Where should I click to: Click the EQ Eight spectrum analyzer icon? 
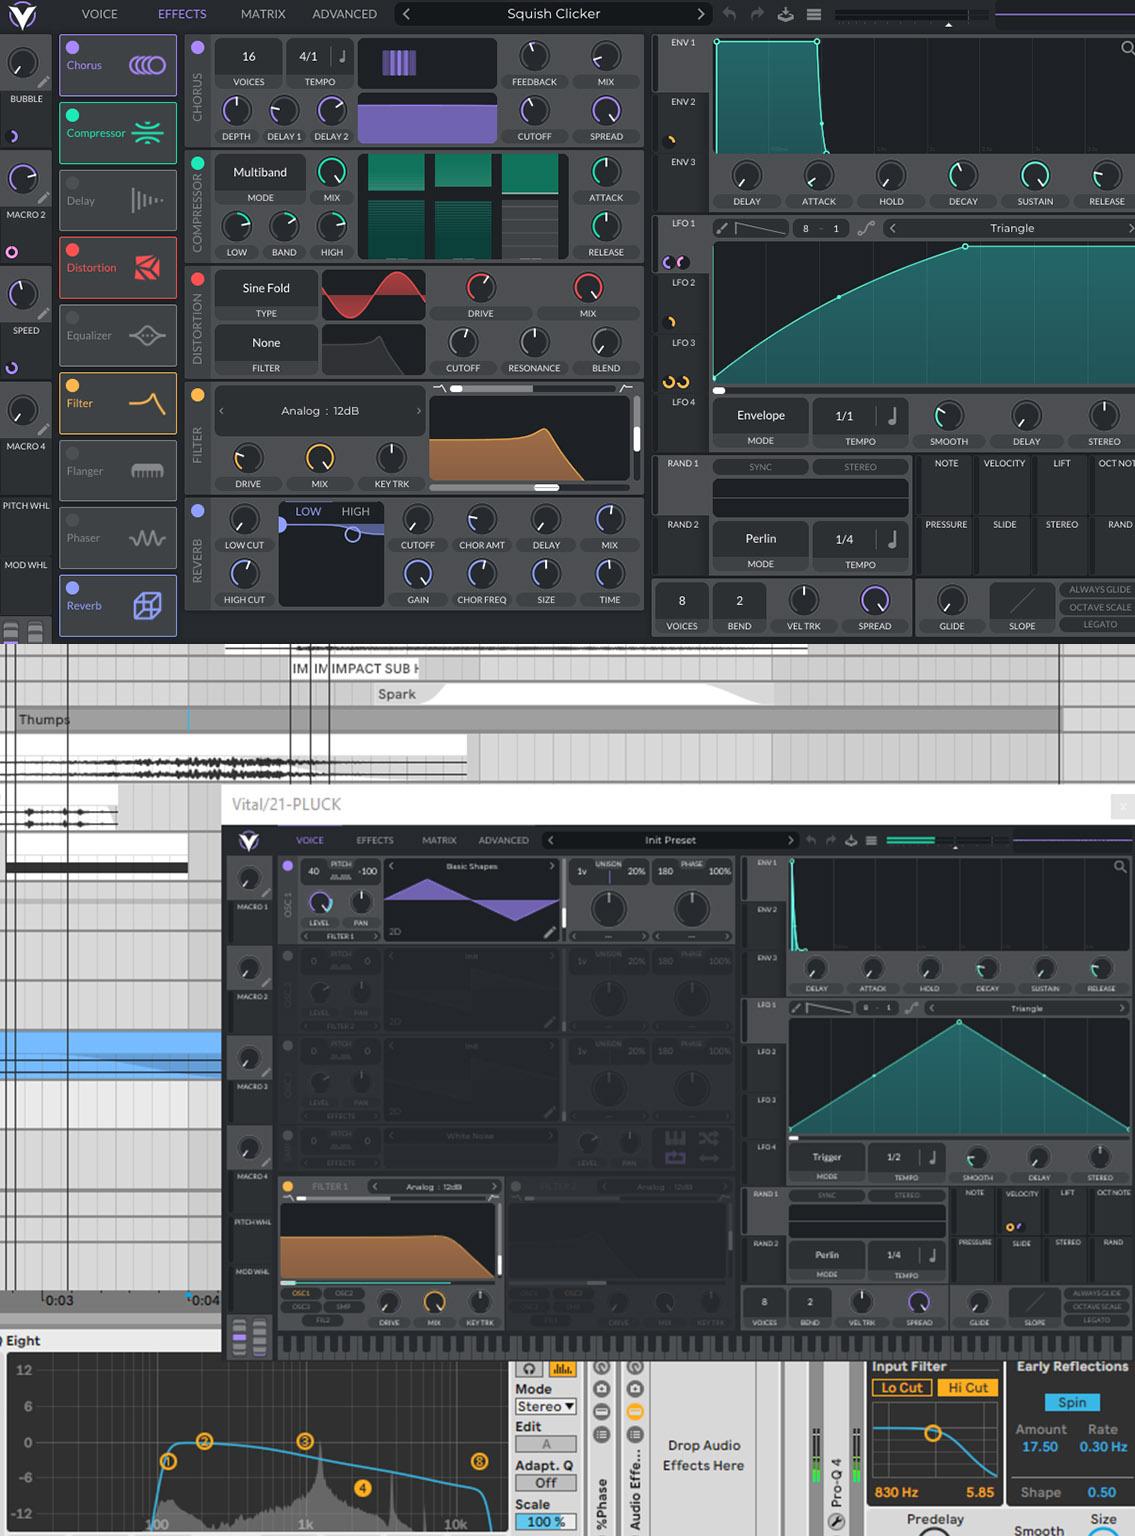pyautogui.click(x=562, y=1369)
